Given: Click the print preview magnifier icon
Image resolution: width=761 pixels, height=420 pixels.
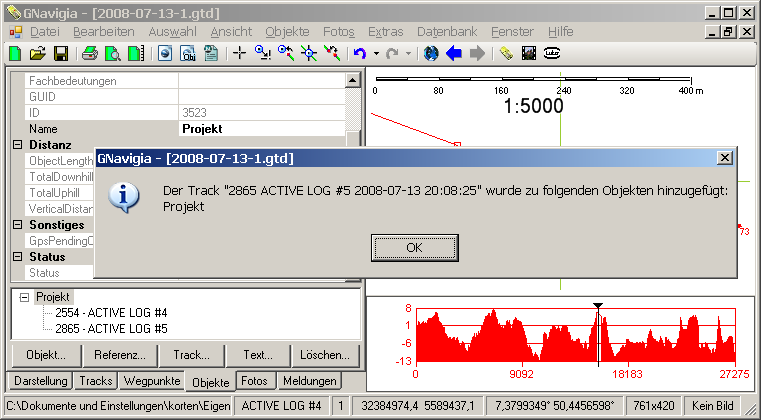Looking at the screenshot, I should coord(113,53).
